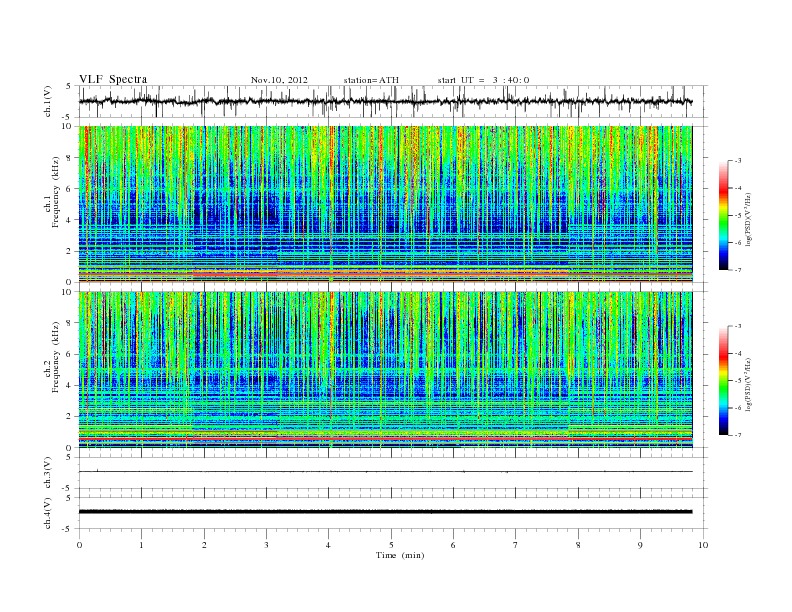Click the ch.2 spectrogram PSD color bar
792x612 pixels.
[723, 380]
